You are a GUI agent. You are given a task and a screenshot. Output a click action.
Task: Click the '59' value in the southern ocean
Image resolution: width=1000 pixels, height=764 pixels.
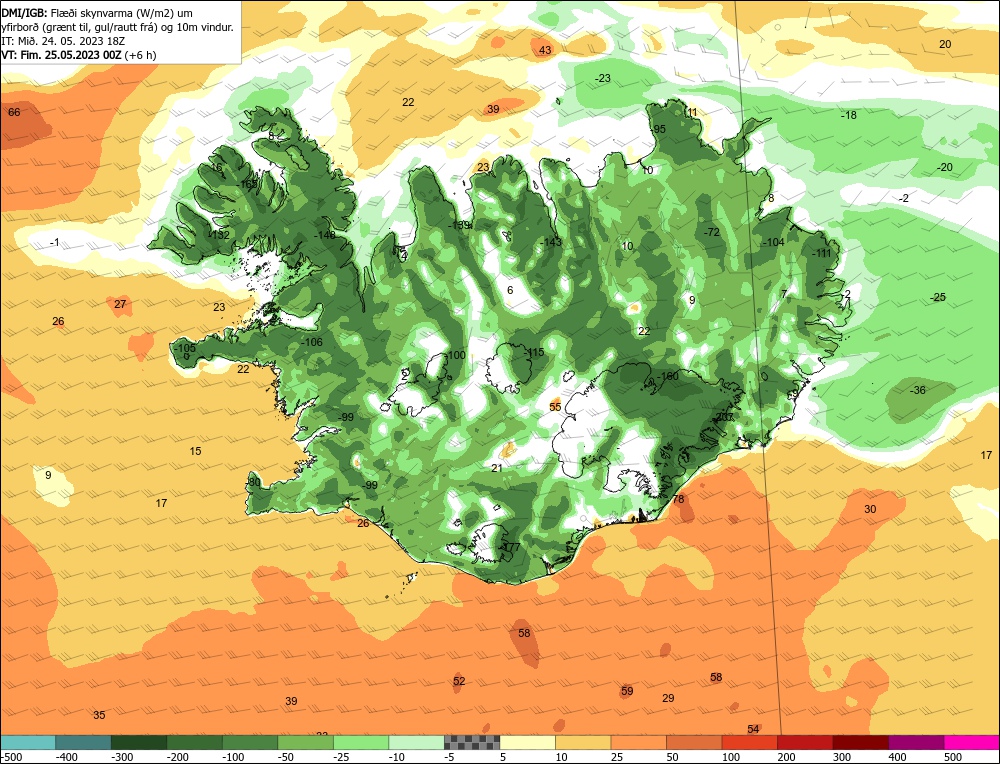pos(627,691)
